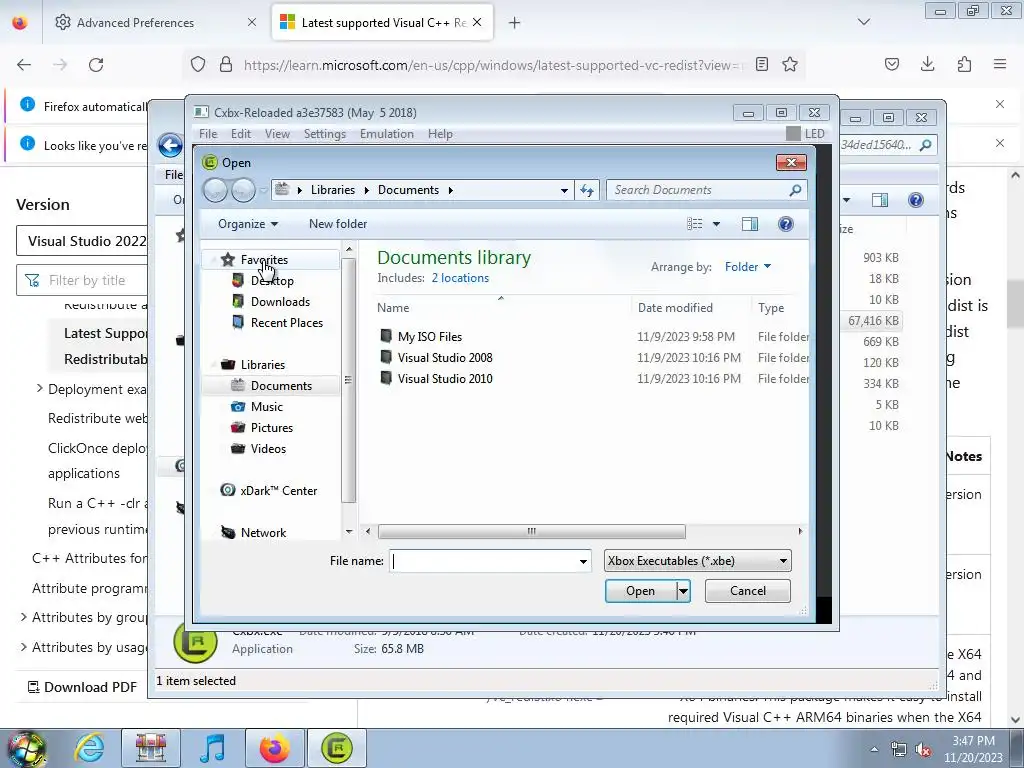Screen dimensions: 1024x768
Task: Expand the address bar path dropdown
Action: coord(564,191)
